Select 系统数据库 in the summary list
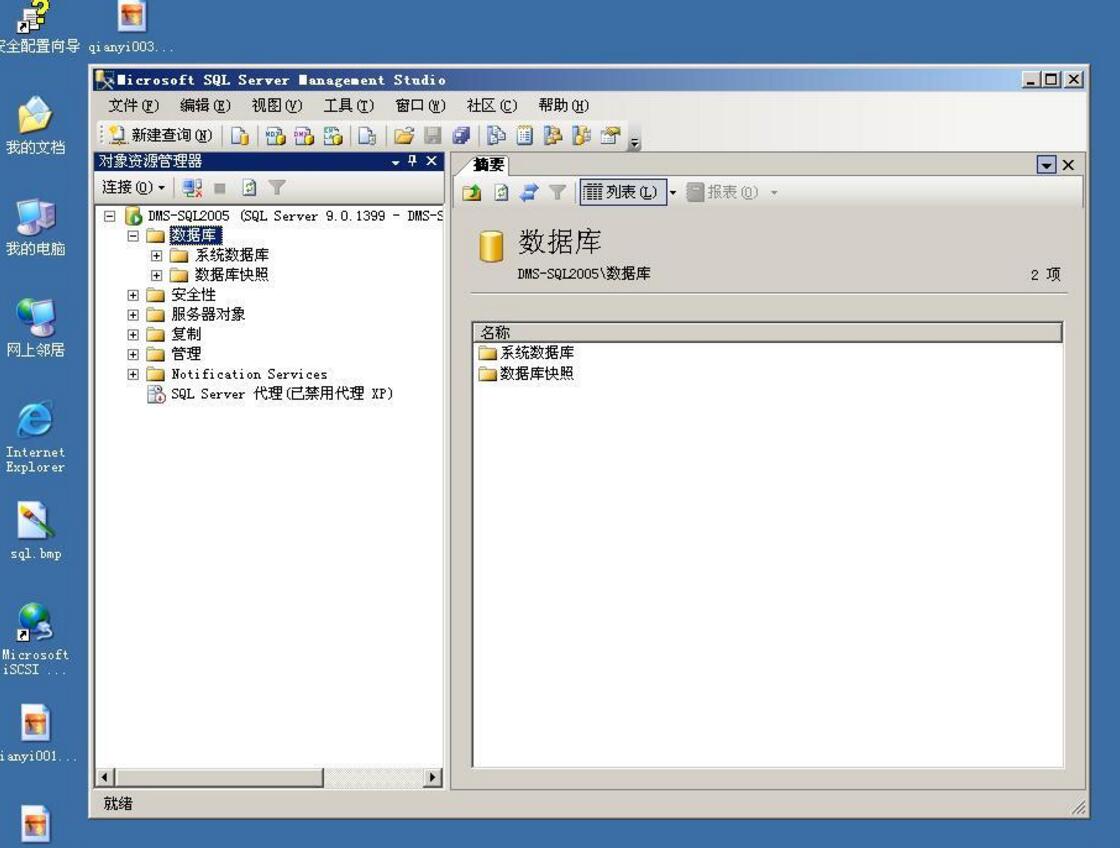The image size is (1120, 848). 527,352
